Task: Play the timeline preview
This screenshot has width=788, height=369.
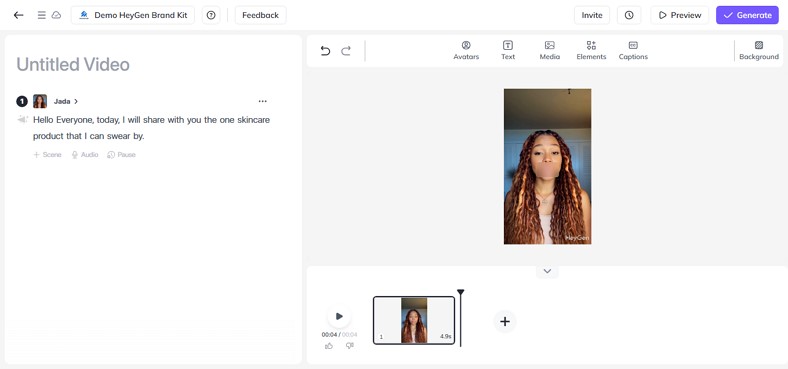Action: [x=339, y=316]
